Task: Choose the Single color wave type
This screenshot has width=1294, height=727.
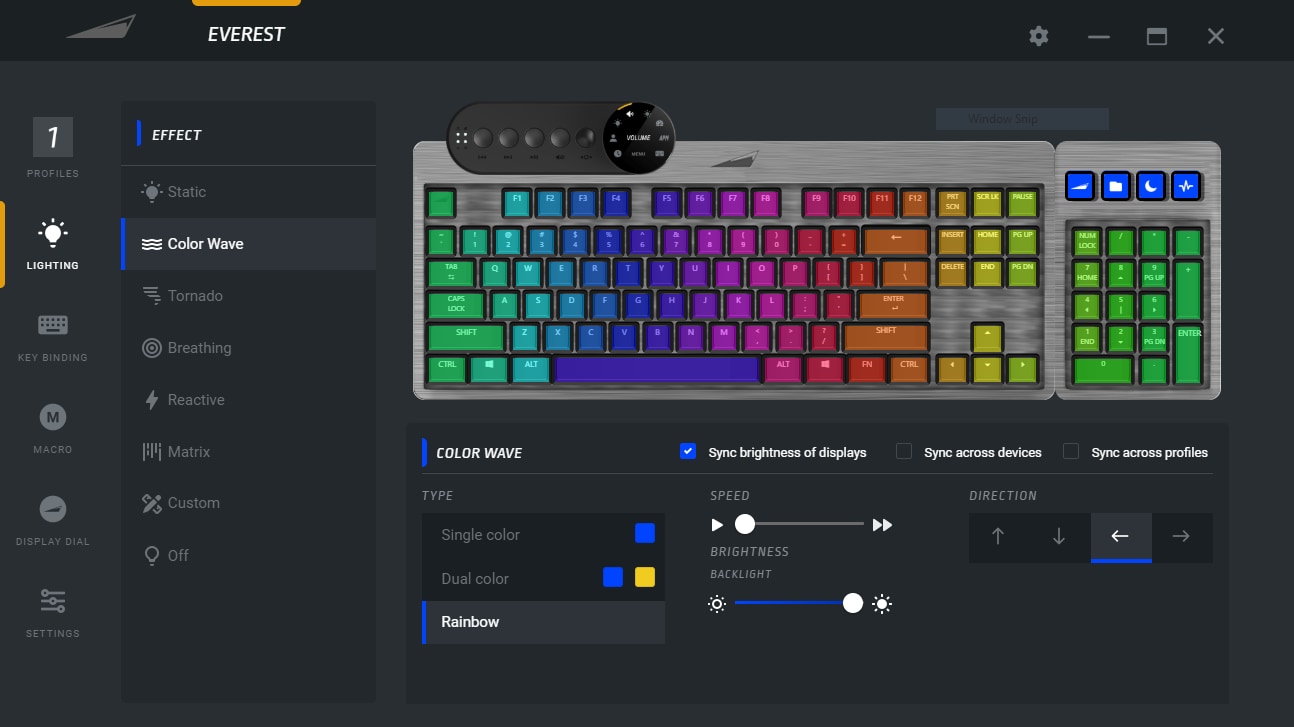Action: (x=543, y=534)
